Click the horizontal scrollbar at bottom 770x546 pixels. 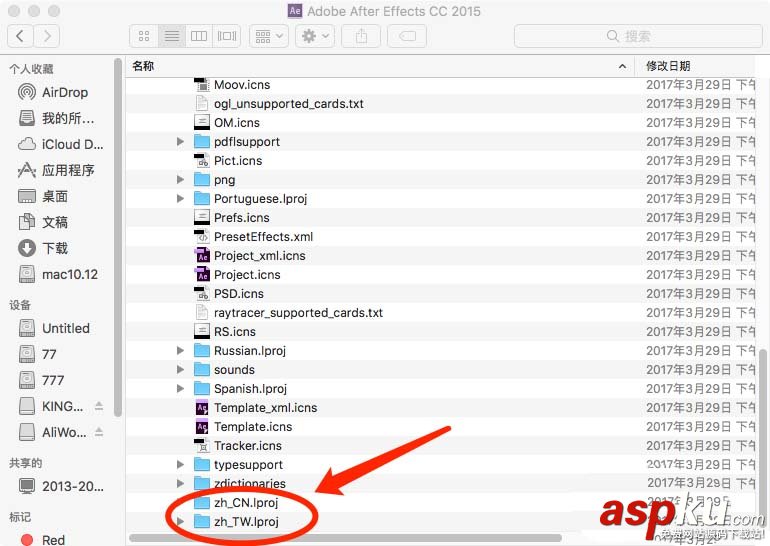click(345, 538)
